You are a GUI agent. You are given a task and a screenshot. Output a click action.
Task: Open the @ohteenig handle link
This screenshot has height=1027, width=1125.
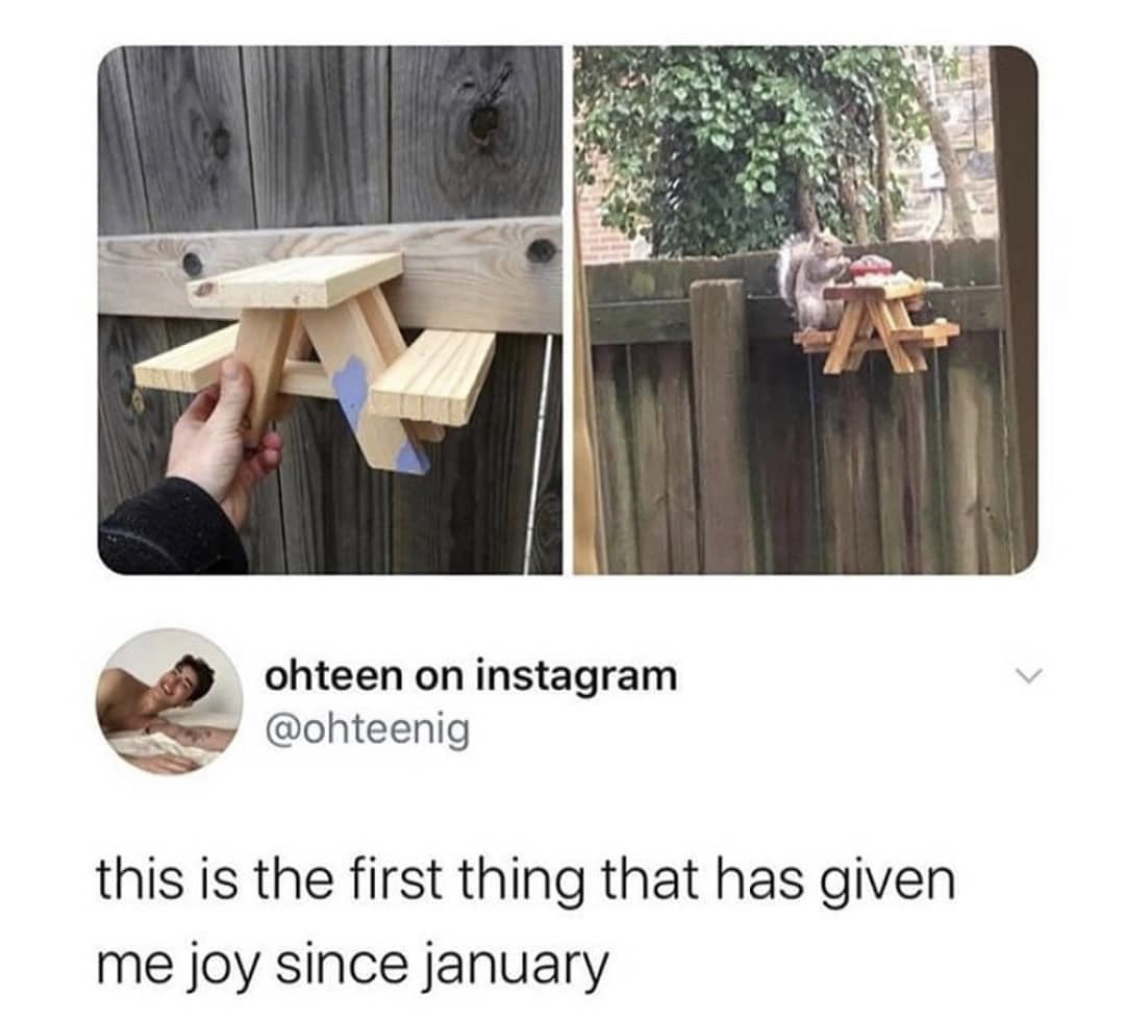click(x=367, y=730)
